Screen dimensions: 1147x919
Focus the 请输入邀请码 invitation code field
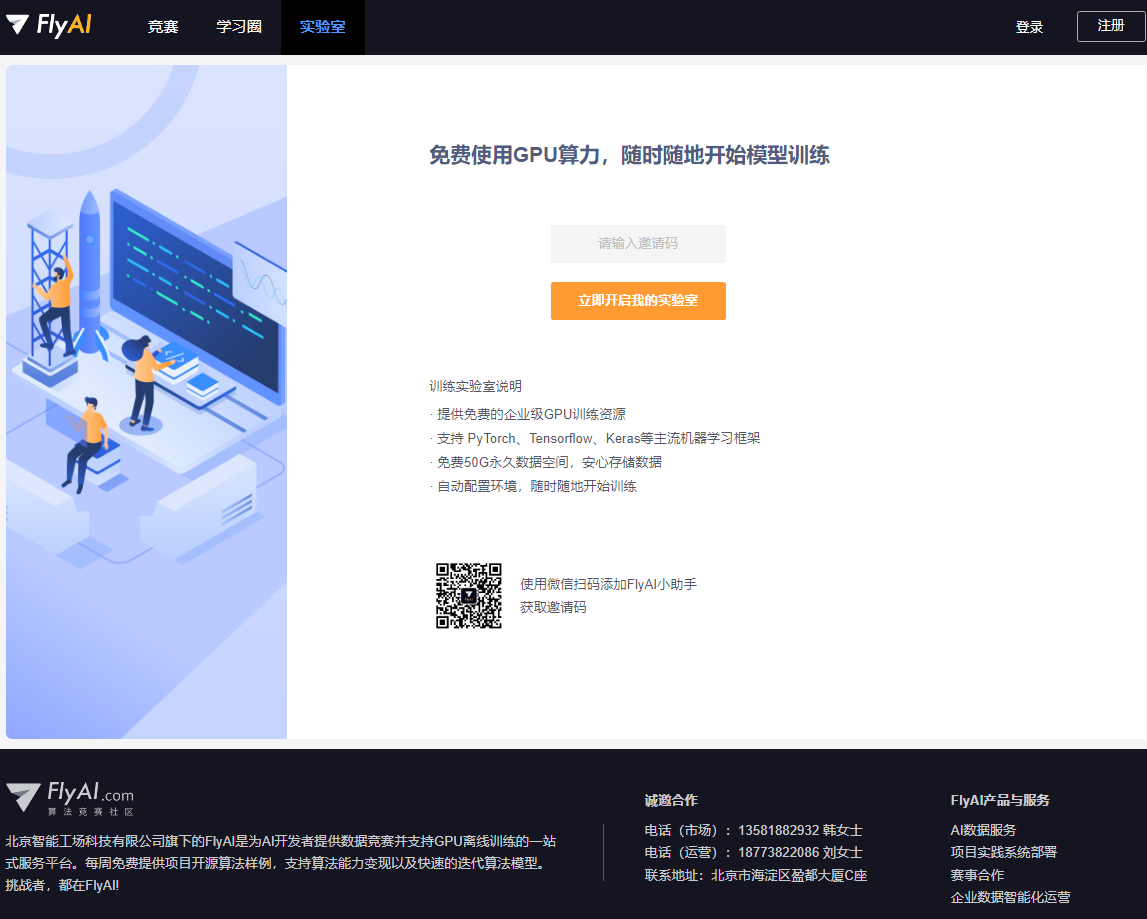tap(638, 244)
